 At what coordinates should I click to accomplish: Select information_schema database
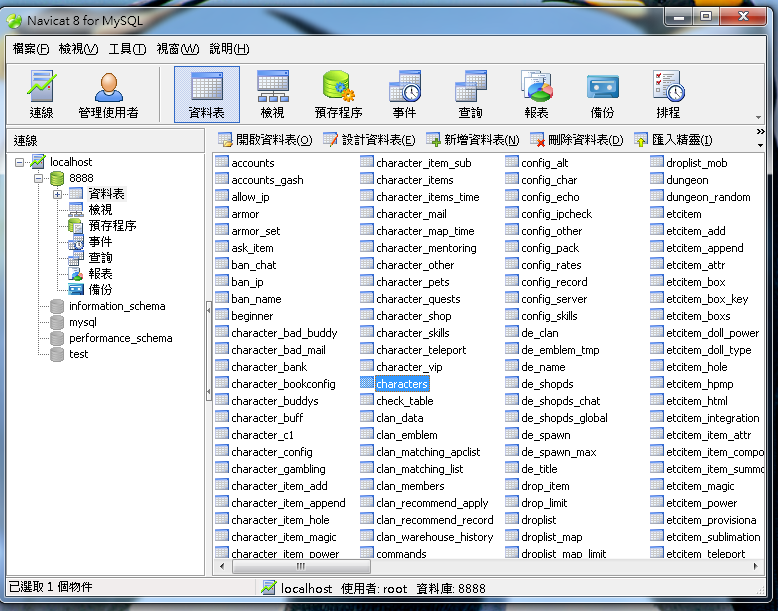117,306
